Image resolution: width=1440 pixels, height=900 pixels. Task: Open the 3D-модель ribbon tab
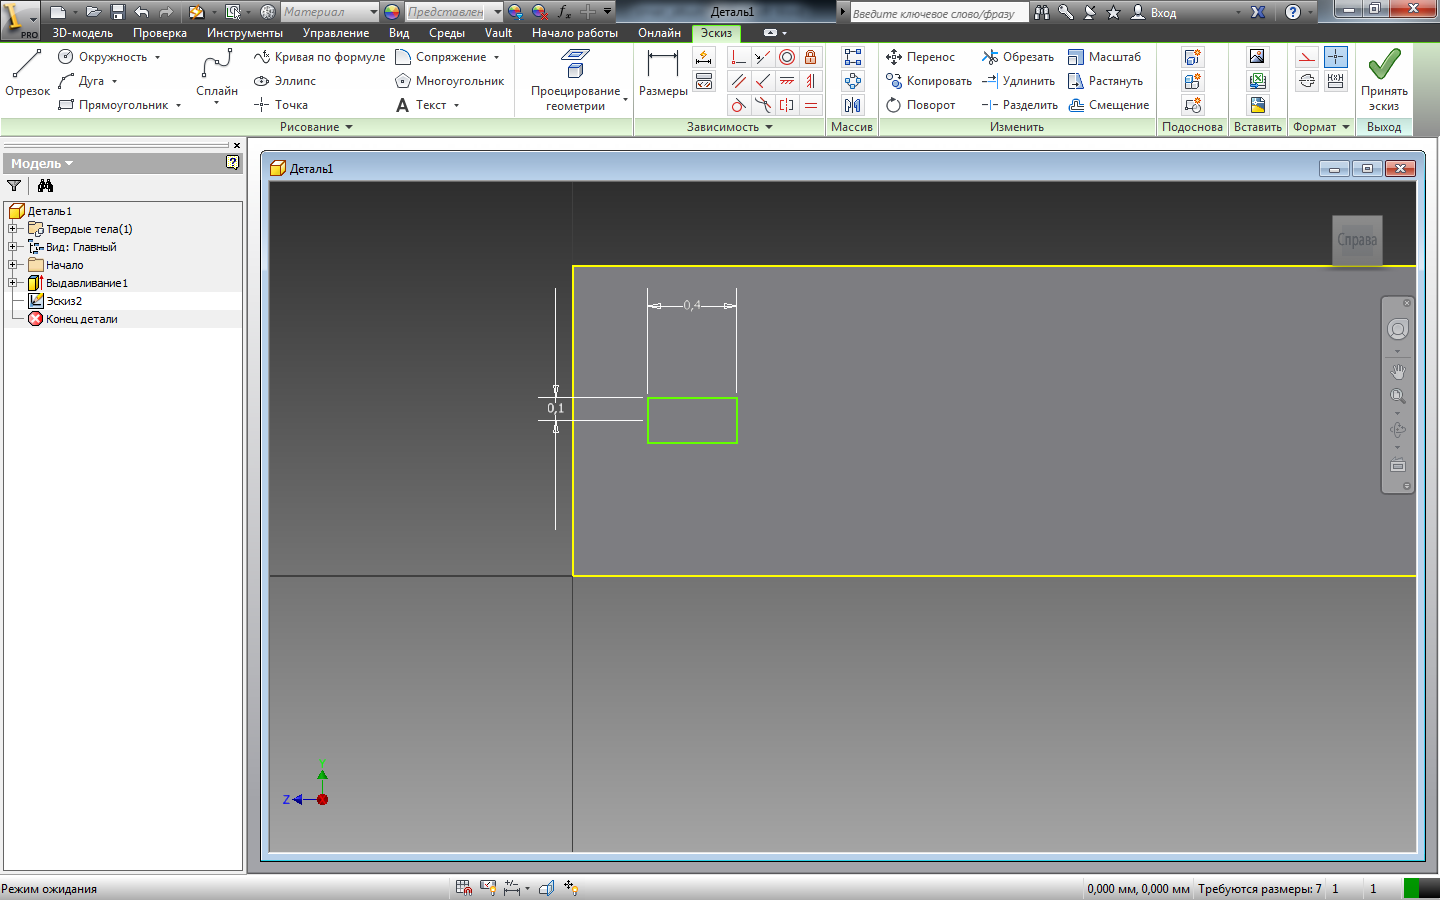tap(82, 33)
